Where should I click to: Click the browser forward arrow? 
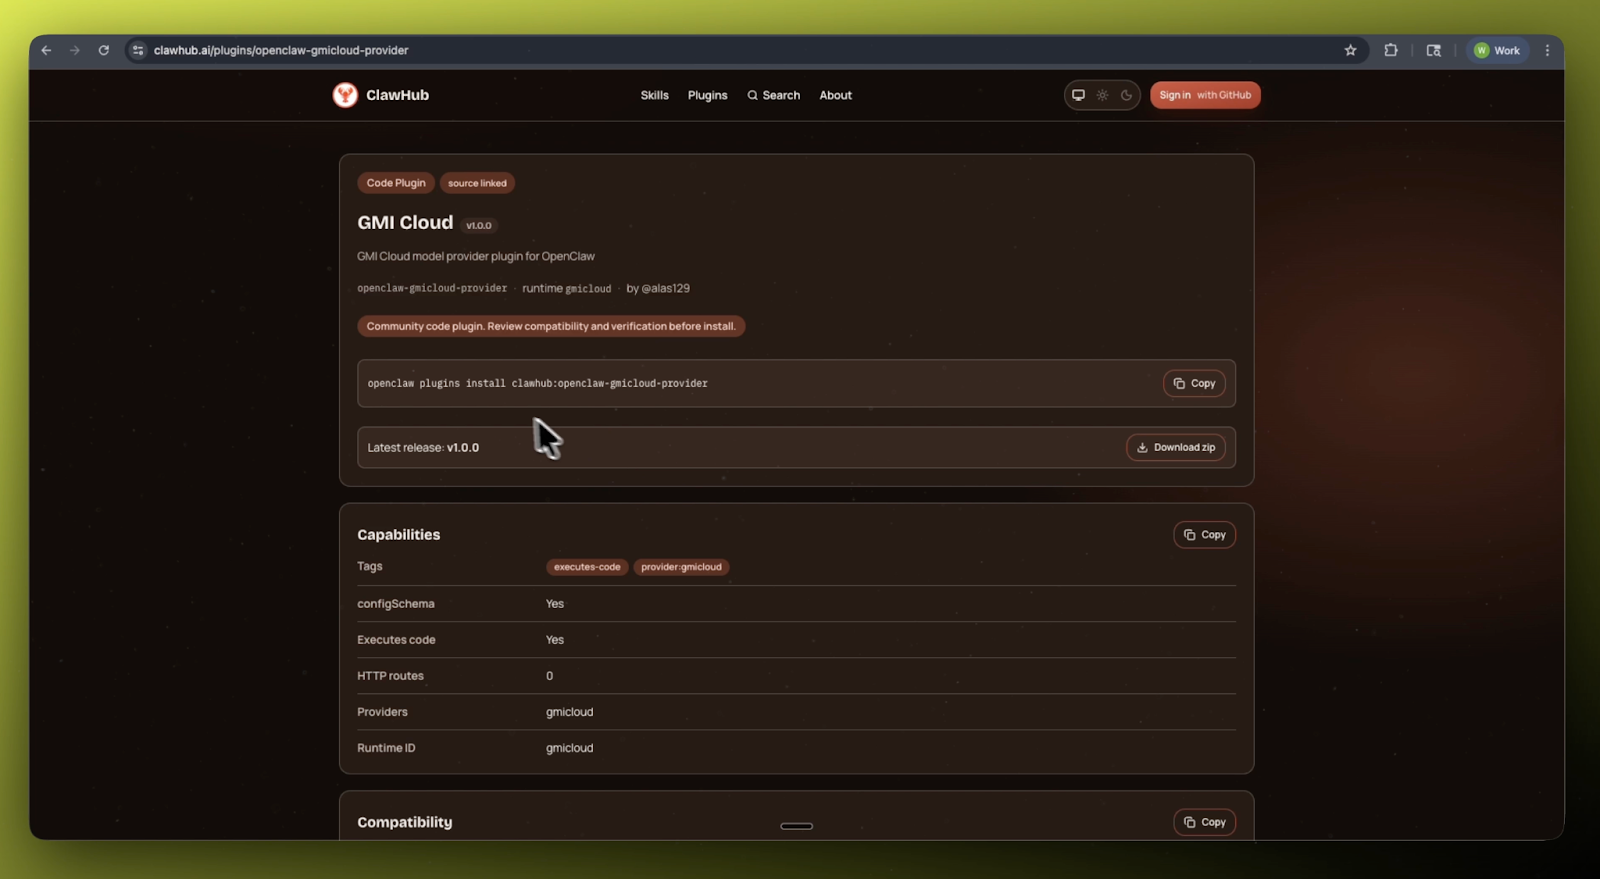tap(75, 50)
